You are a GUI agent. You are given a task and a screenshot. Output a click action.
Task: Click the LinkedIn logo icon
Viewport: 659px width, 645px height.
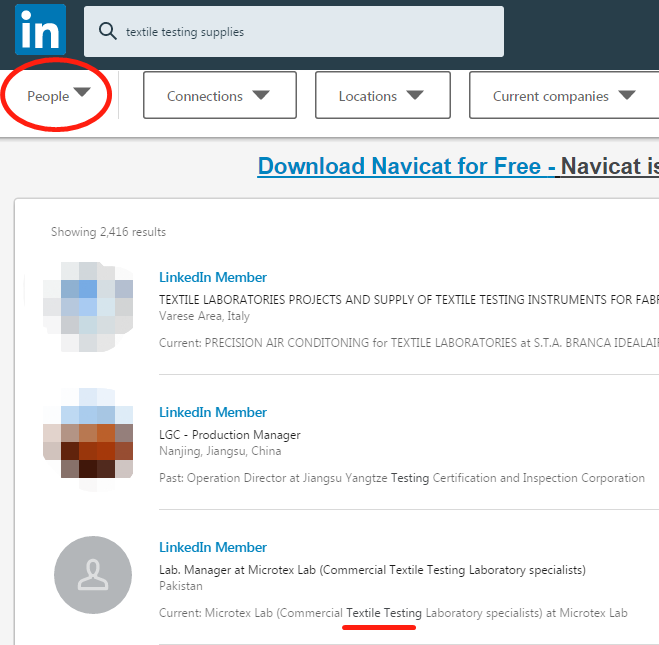pos(40,30)
